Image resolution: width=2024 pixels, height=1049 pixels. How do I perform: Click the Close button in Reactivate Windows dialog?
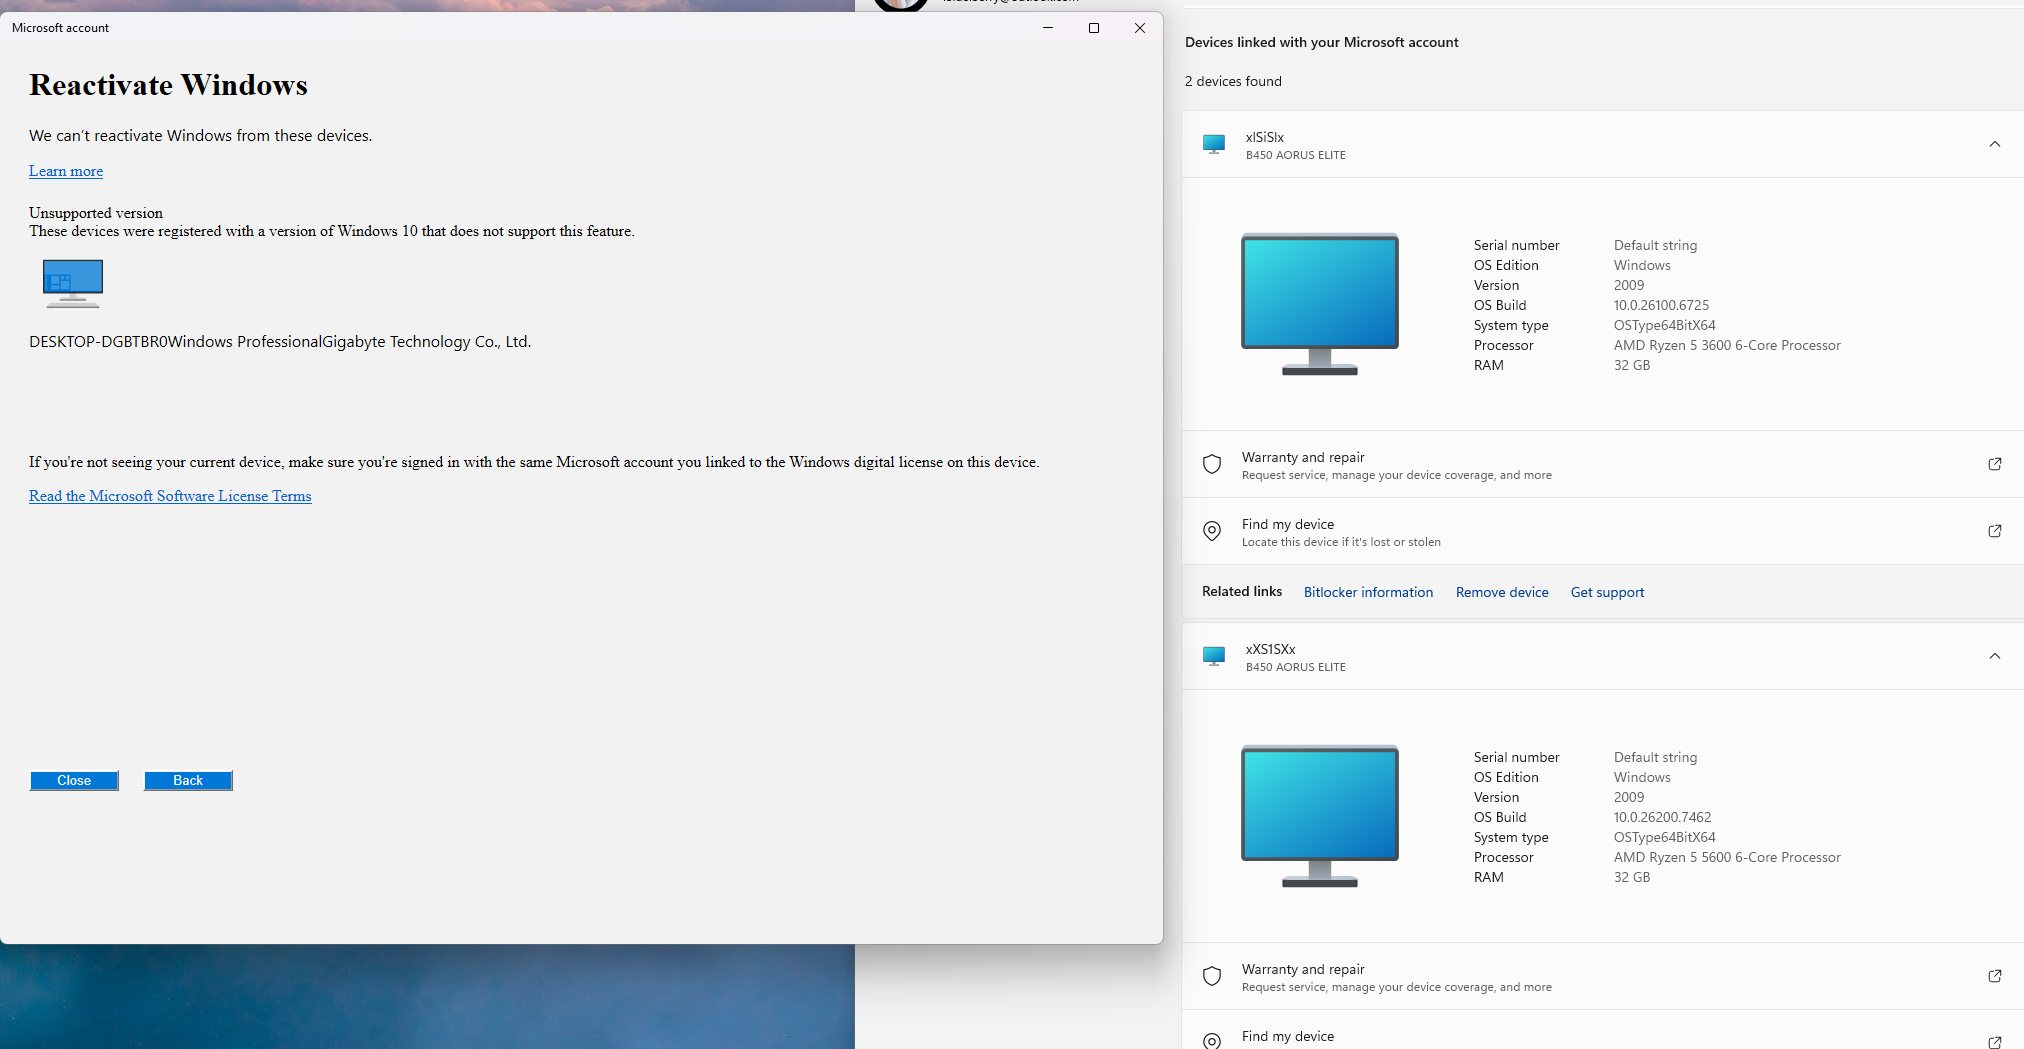click(74, 781)
